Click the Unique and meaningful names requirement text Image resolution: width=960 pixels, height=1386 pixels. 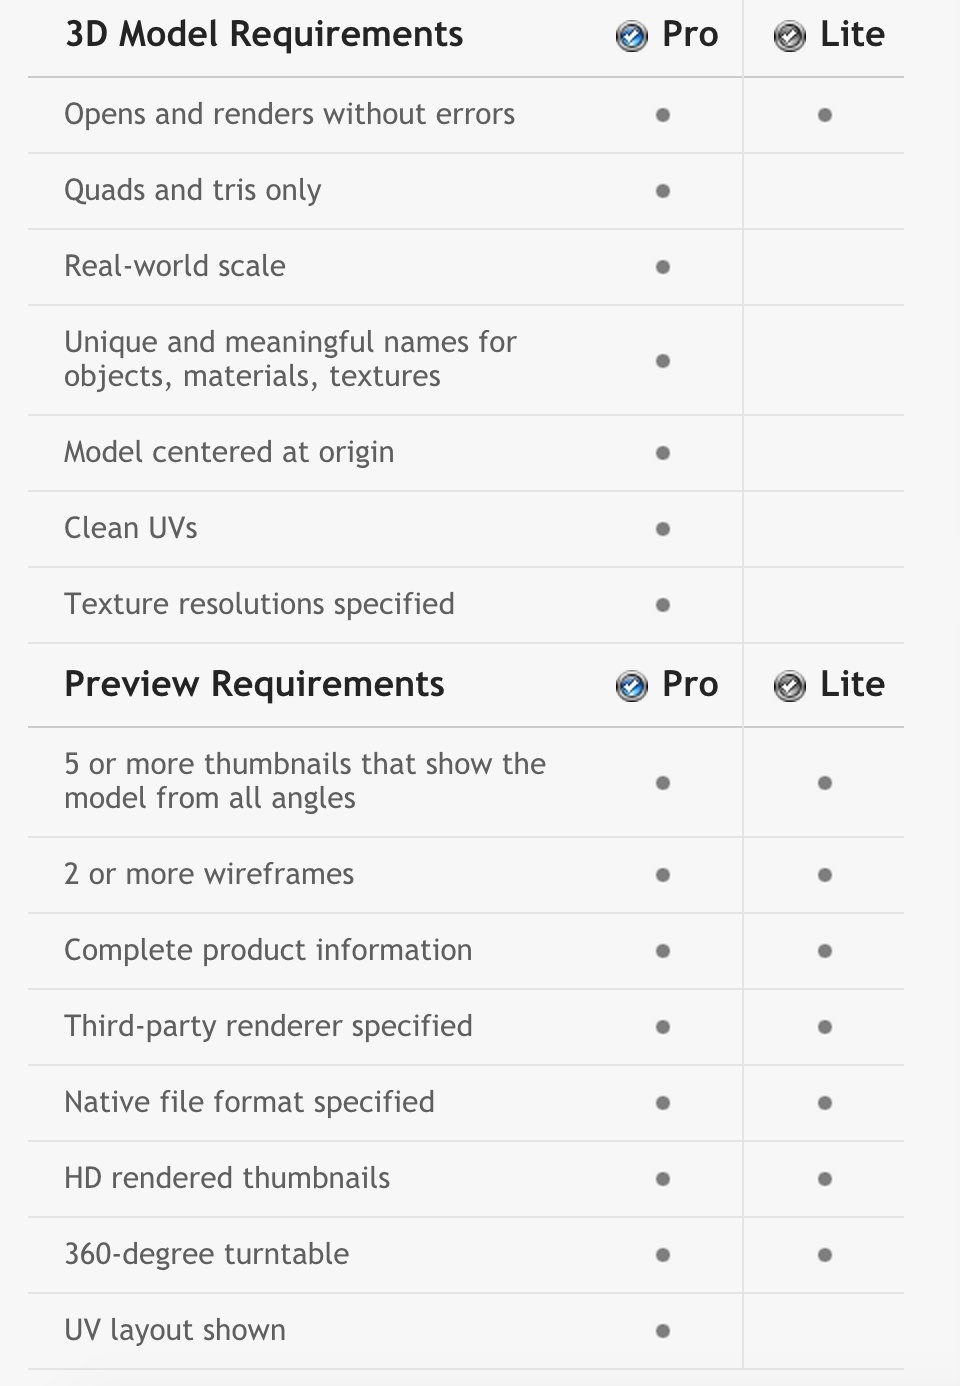click(x=290, y=360)
